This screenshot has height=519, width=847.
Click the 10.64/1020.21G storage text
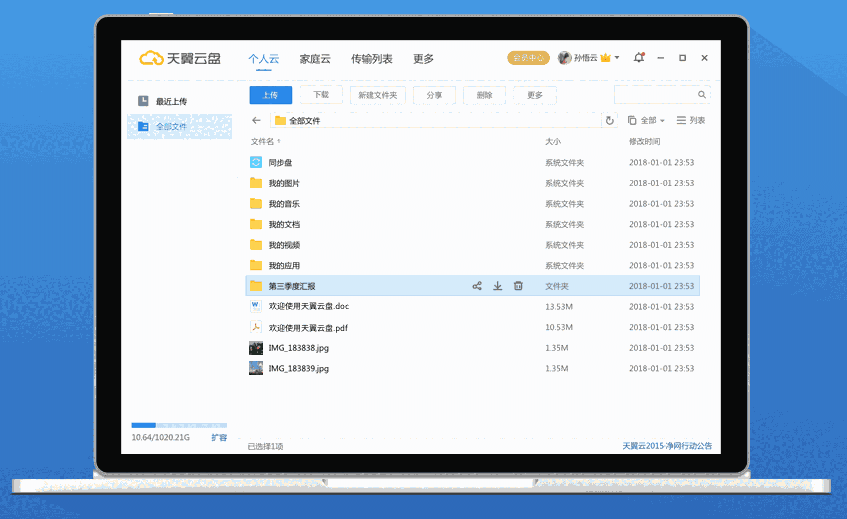click(x=160, y=437)
